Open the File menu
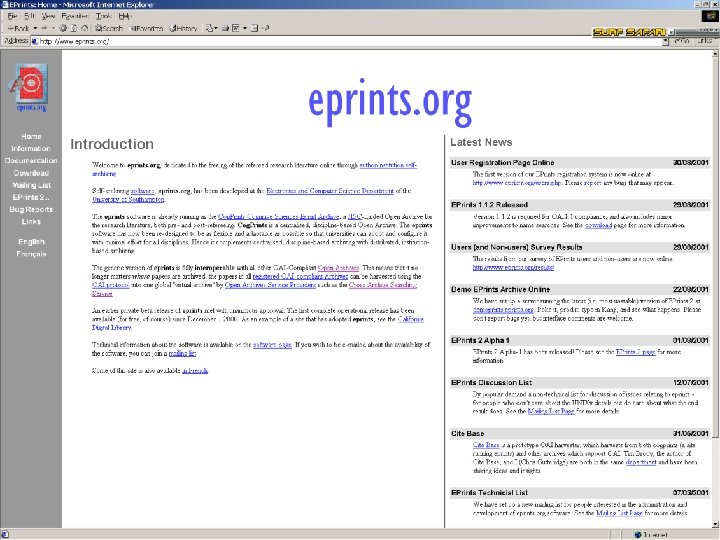Screen dimensions: 720x540 12,16
